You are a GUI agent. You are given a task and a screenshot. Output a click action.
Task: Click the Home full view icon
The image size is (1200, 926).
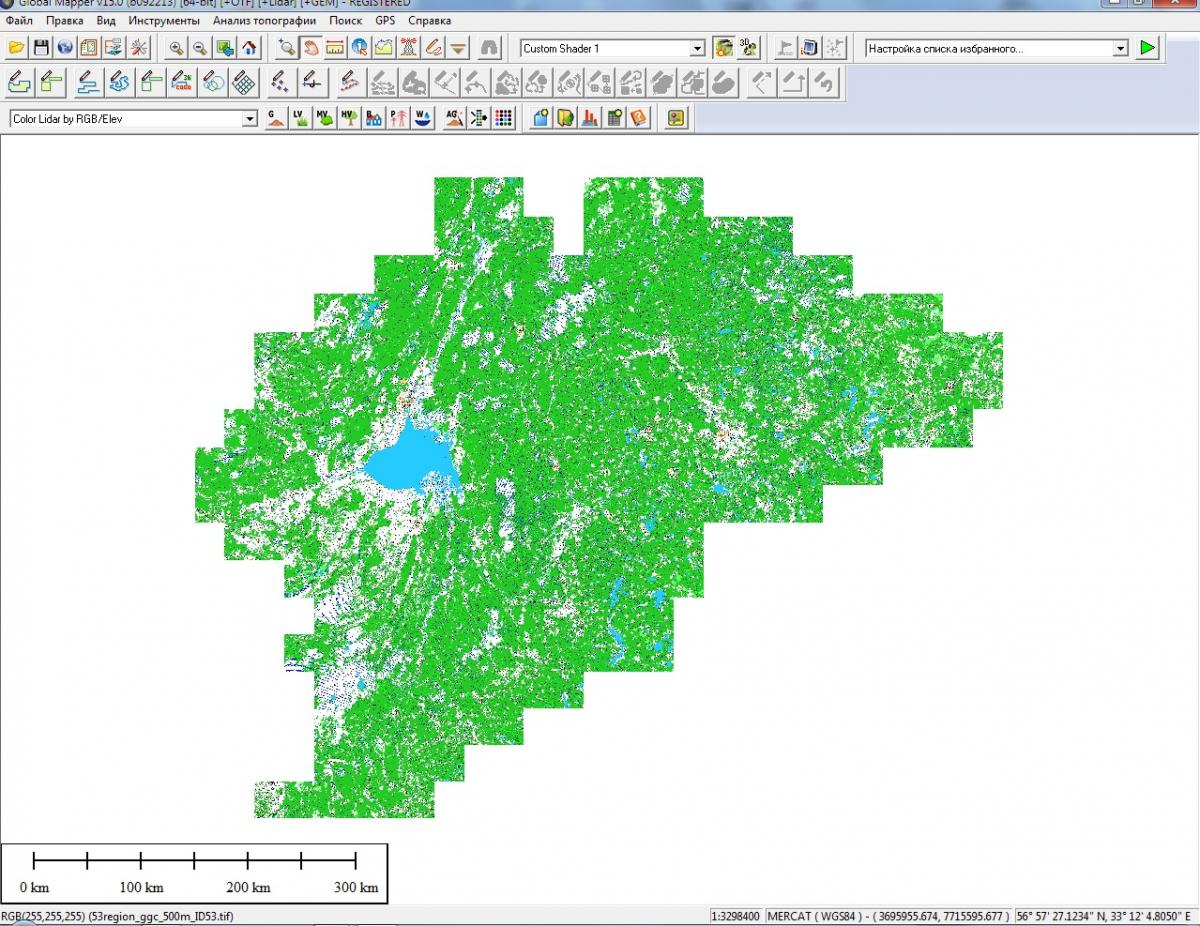click(249, 48)
